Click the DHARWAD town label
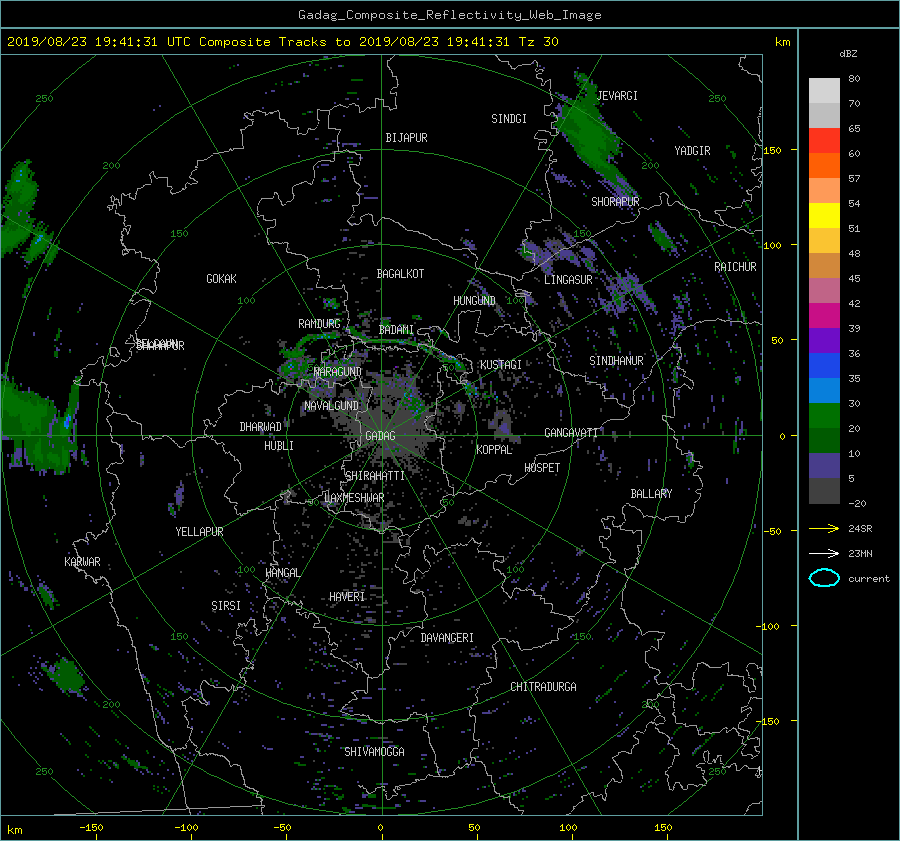This screenshot has width=900, height=841. click(x=260, y=427)
